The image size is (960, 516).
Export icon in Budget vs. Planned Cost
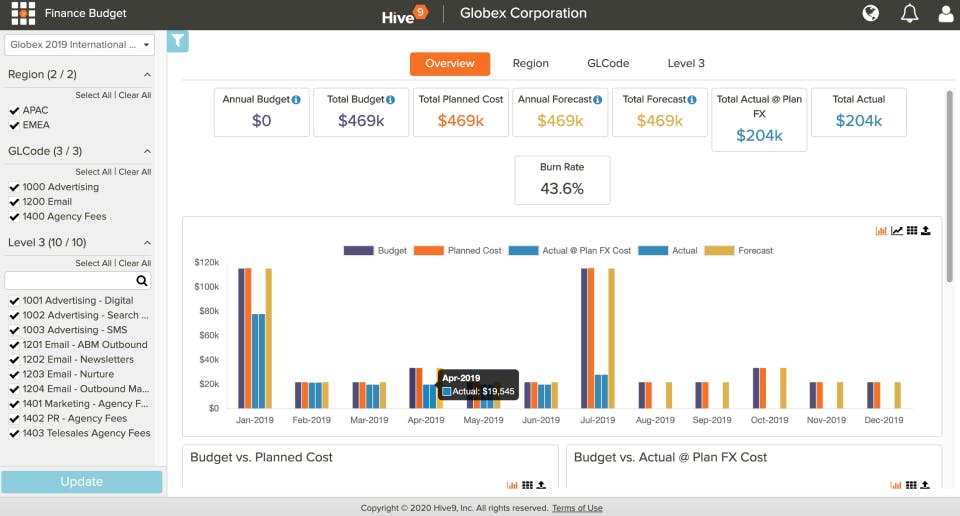[x=541, y=485]
